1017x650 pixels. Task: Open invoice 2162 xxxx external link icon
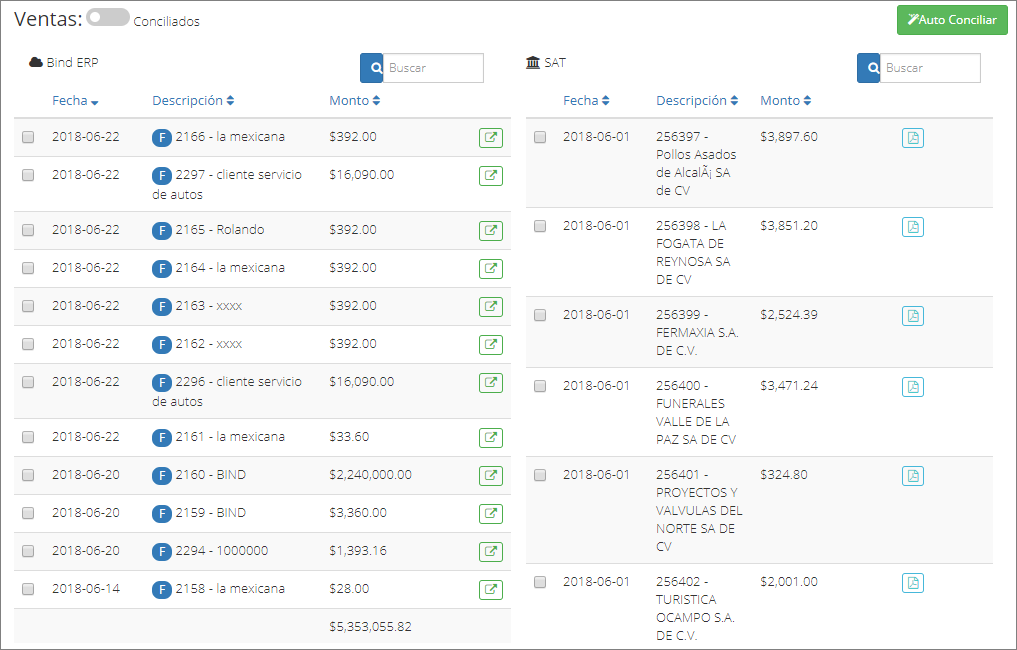click(x=490, y=344)
